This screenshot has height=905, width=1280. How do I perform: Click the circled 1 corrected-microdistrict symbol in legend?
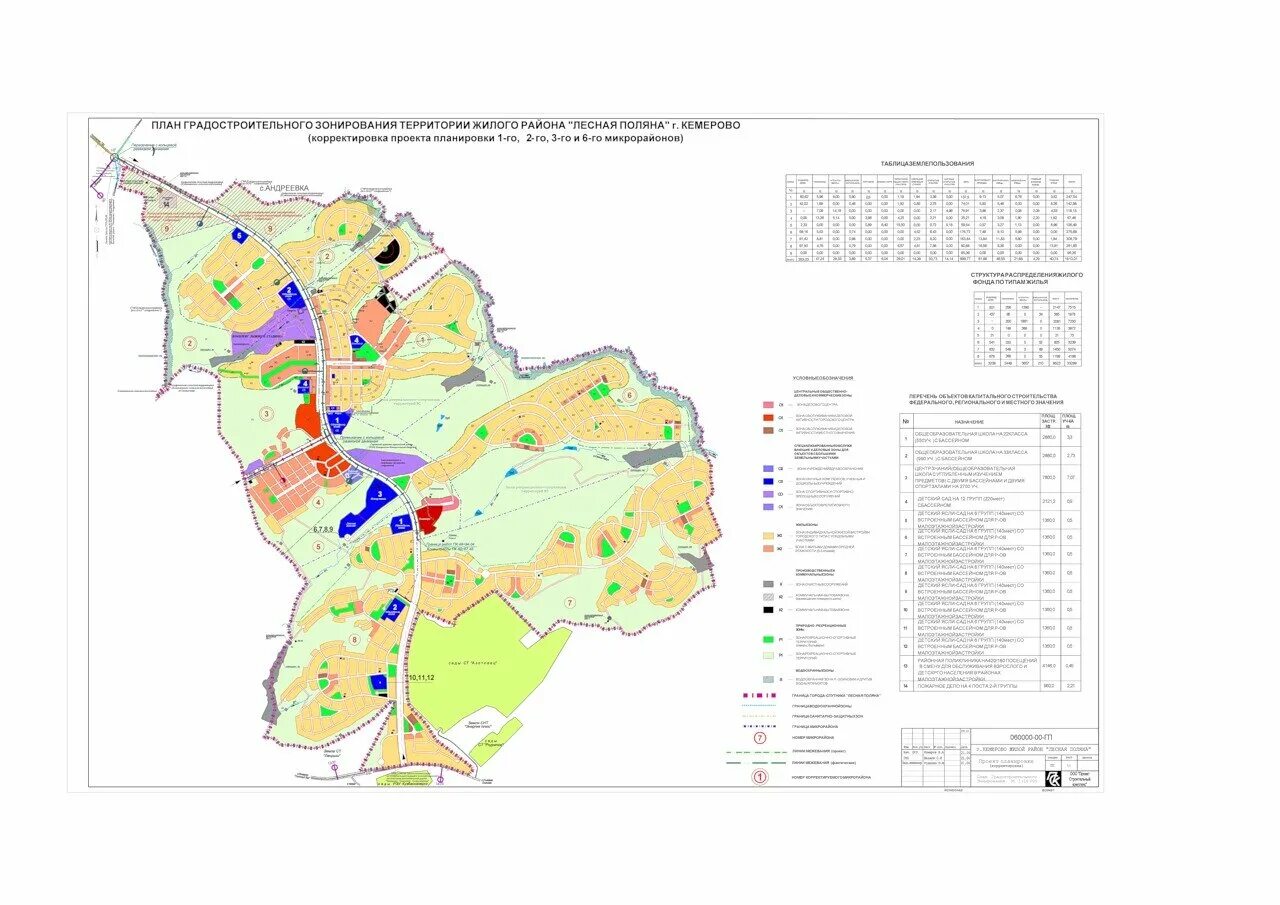pyautogui.click(x=759, y=776)
